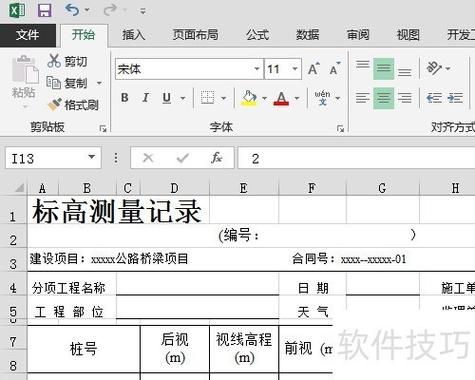Switch to the 数据 tab

click(307, 35)
